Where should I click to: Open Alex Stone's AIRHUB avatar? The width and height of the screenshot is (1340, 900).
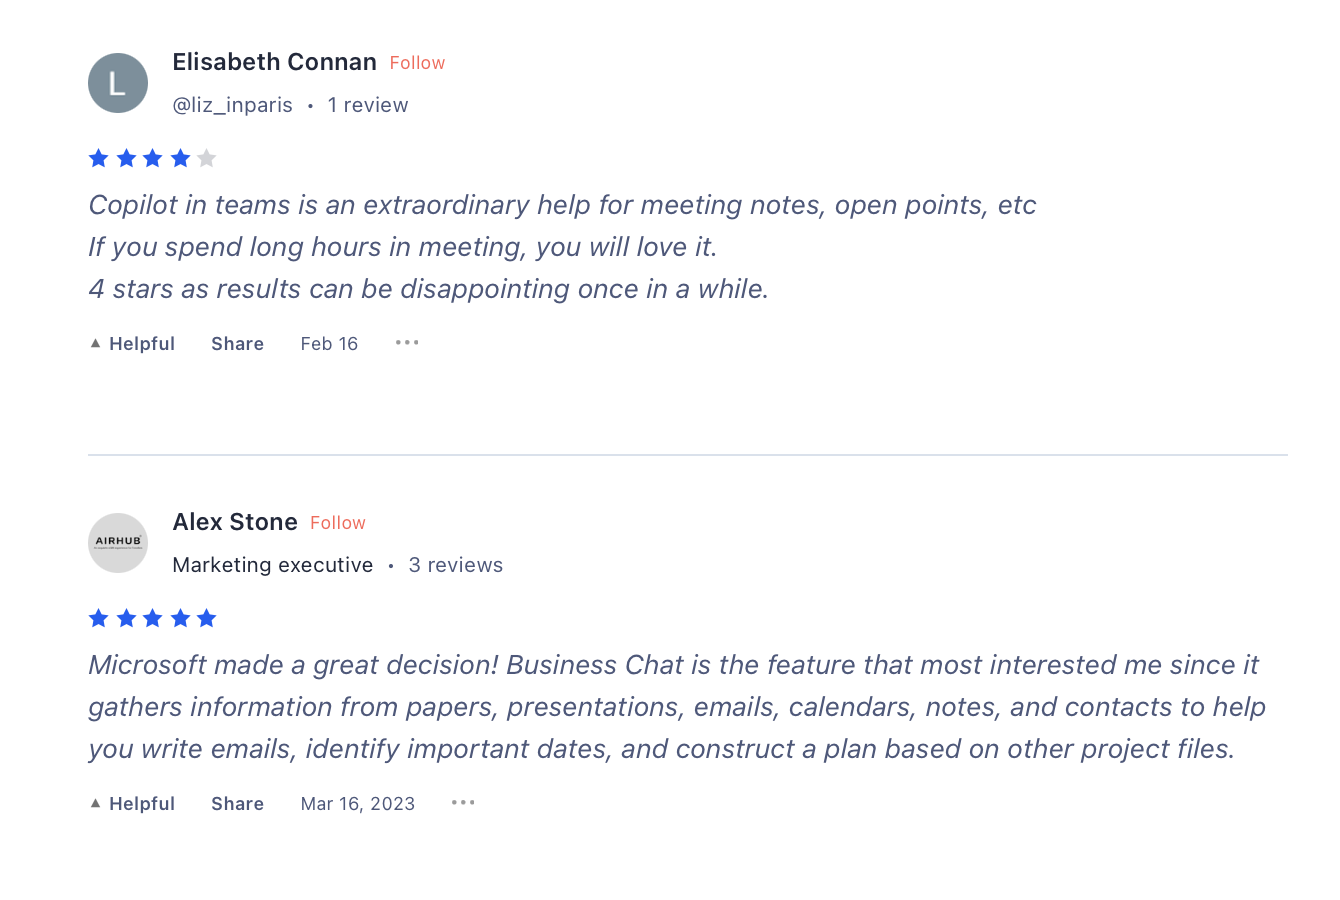click(118, 543)
